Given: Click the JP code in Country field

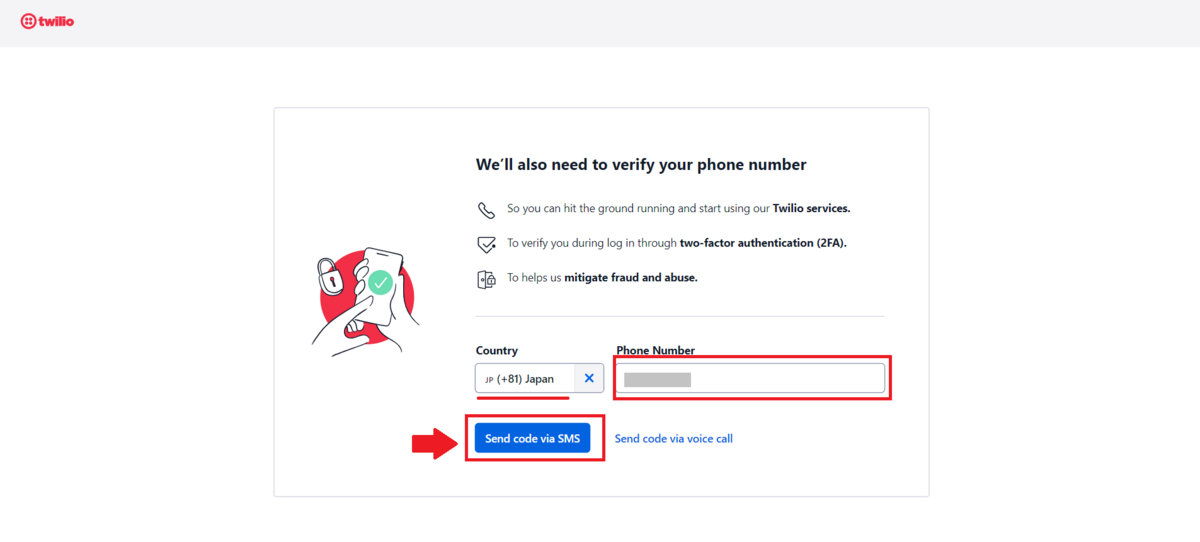Looking at the screenshot, I should [x=489, y=380].
